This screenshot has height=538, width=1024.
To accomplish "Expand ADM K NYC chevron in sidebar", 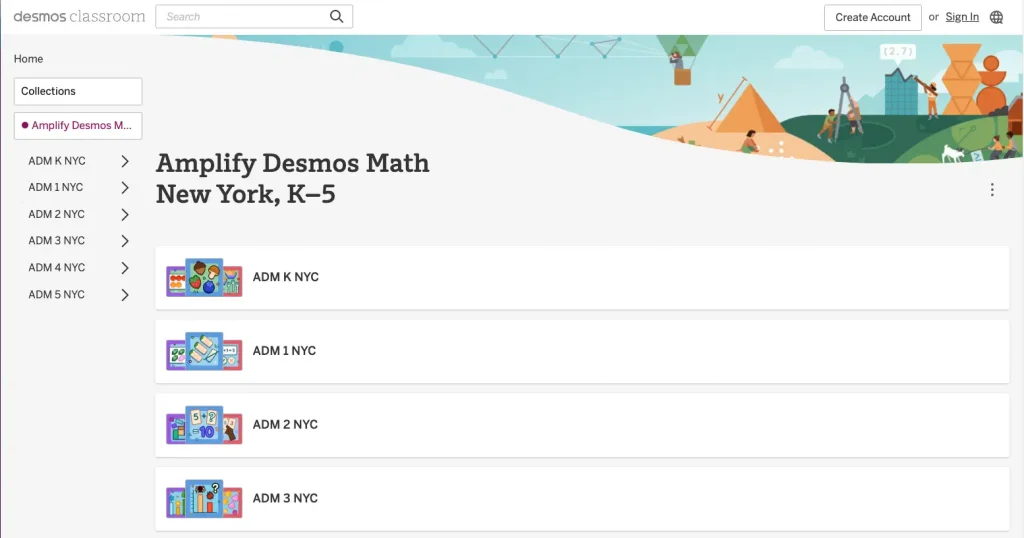I will 125,161.
